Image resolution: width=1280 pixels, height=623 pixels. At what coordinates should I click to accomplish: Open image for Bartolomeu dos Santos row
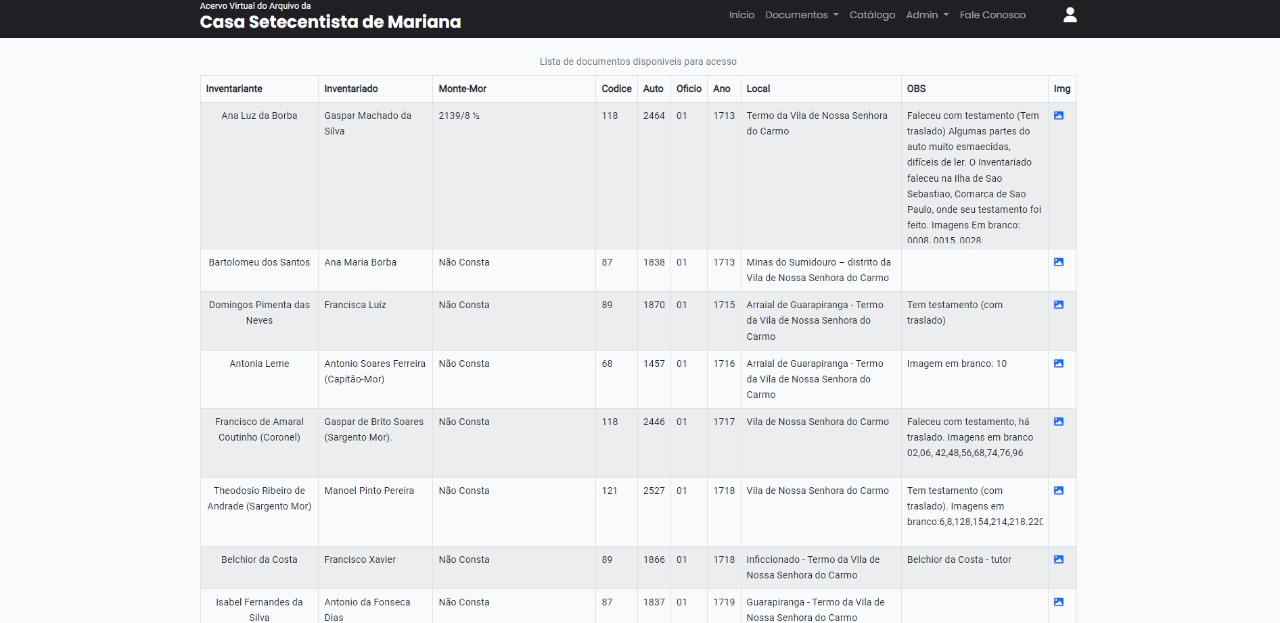click(x=1058, y=262)
